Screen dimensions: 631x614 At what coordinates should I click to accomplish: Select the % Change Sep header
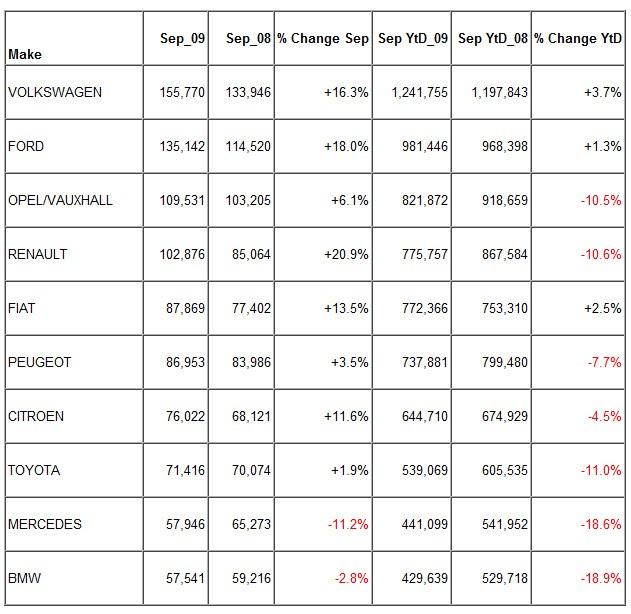coord(323,38)
